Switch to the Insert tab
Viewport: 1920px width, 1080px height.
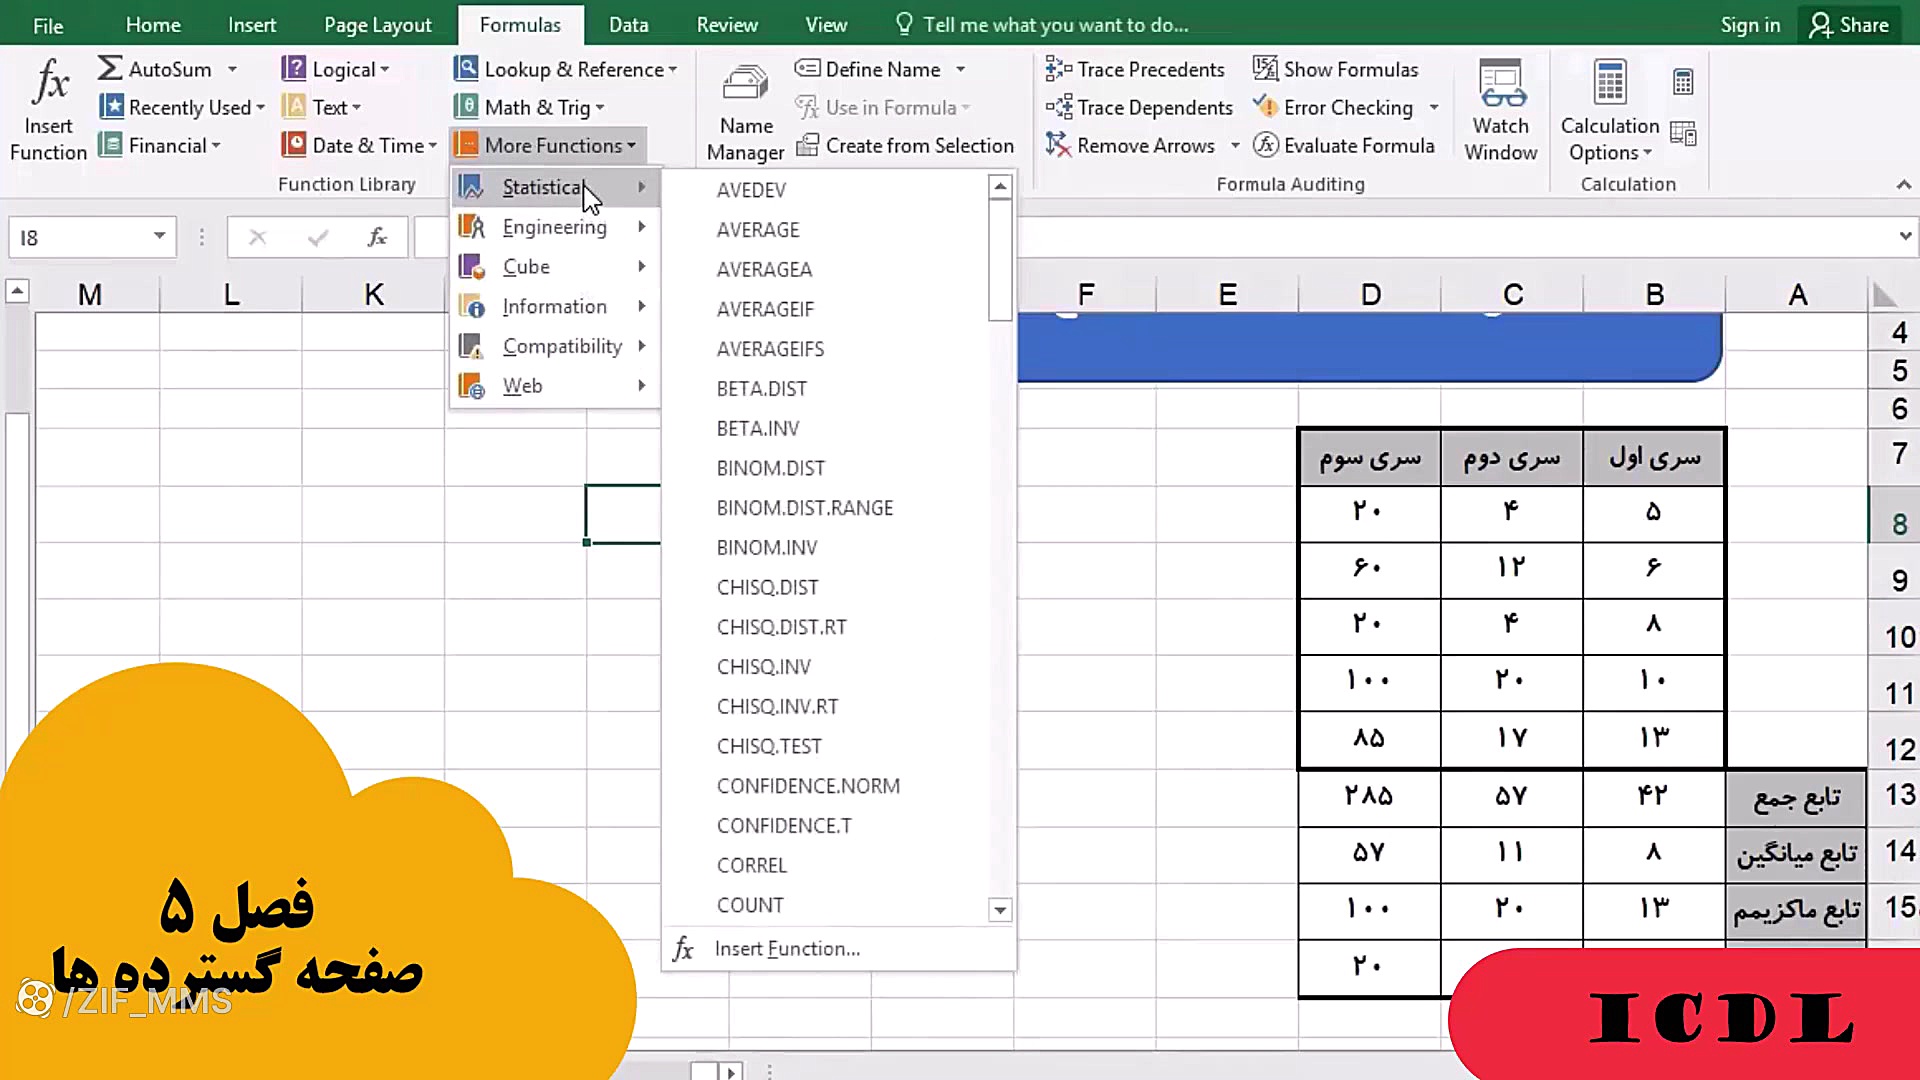pos(252,25)
